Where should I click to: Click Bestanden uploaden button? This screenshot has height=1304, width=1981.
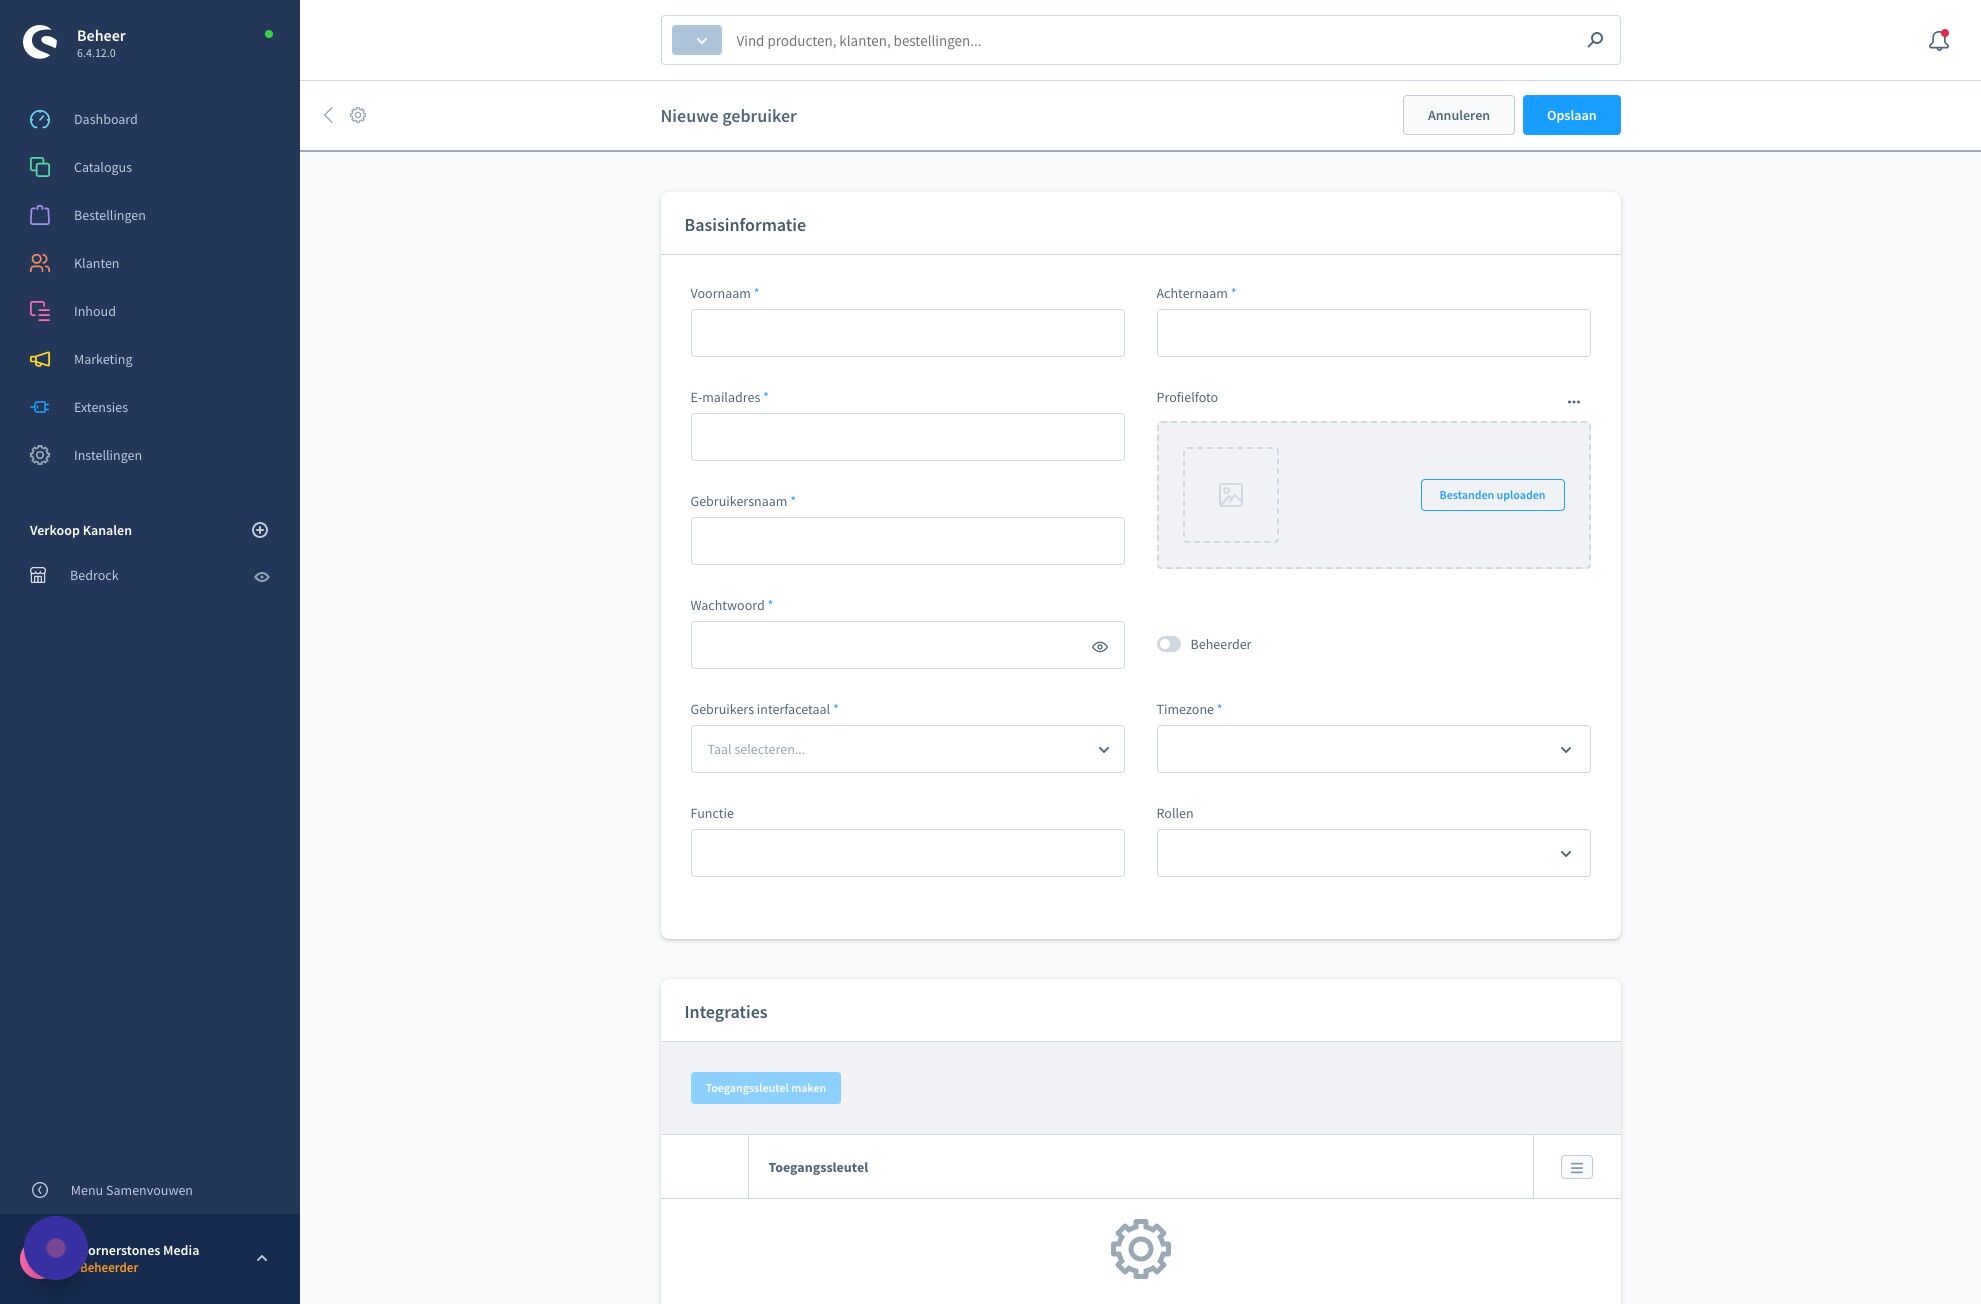[x=1492, y=495]
